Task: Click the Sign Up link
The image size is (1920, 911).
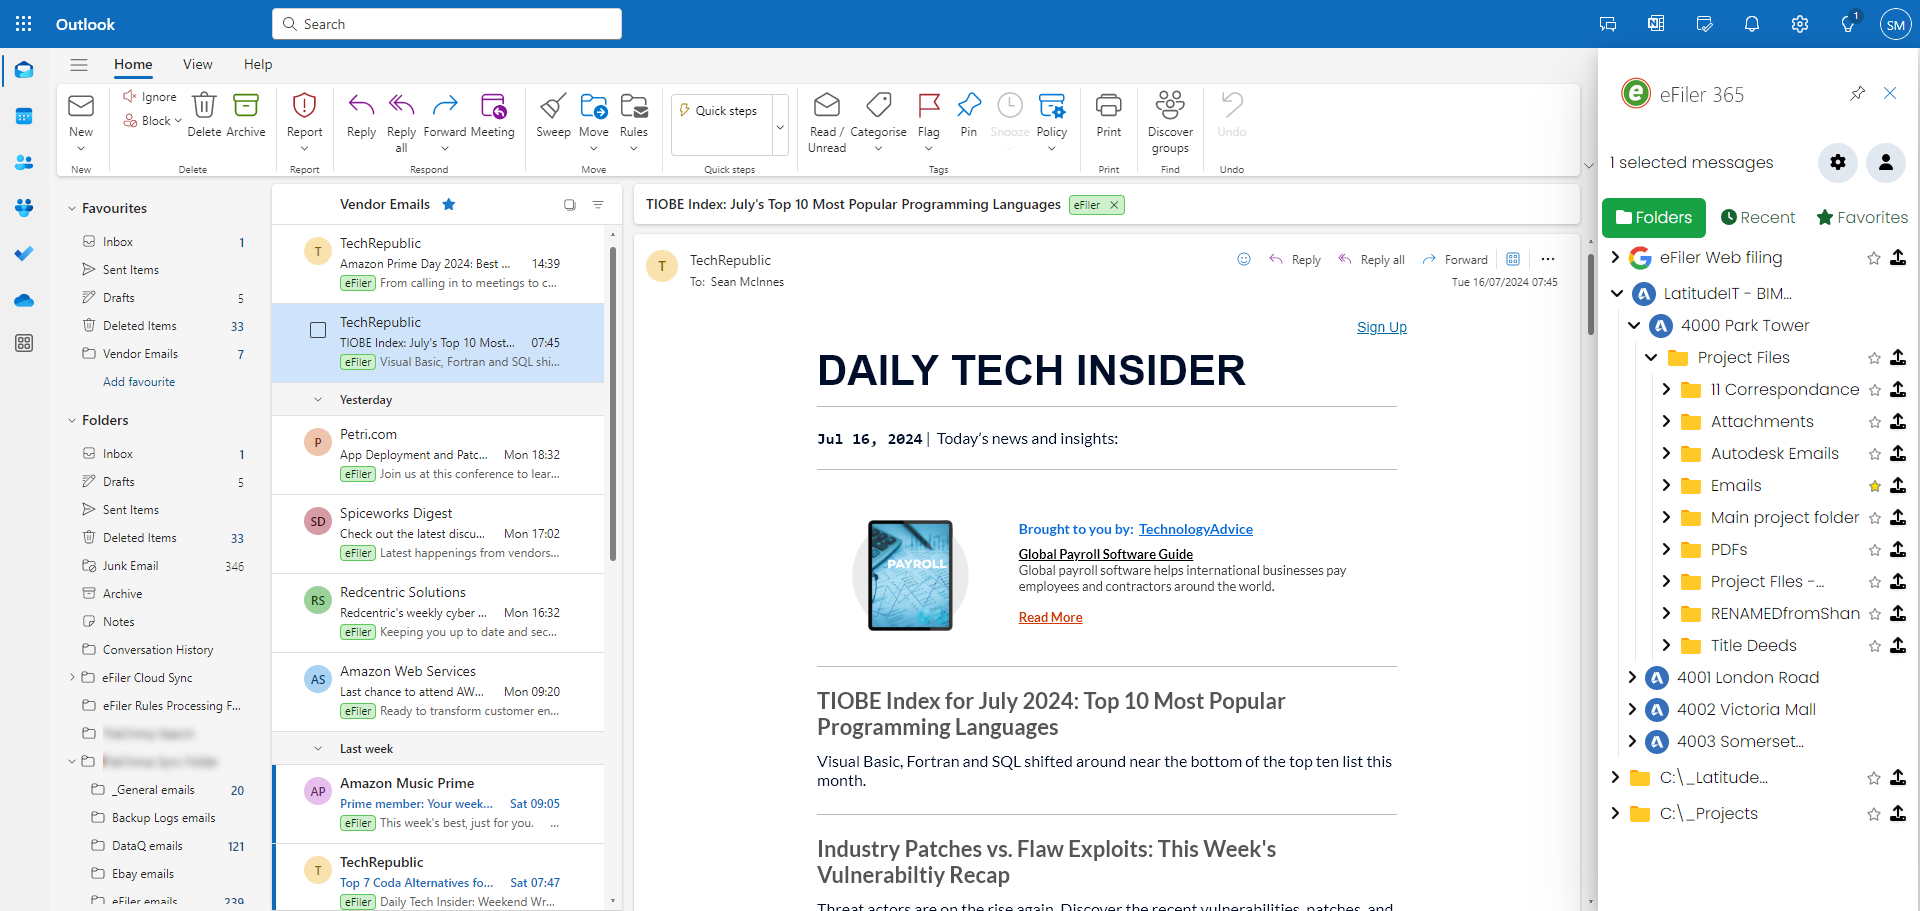Action: [1382, 327]
